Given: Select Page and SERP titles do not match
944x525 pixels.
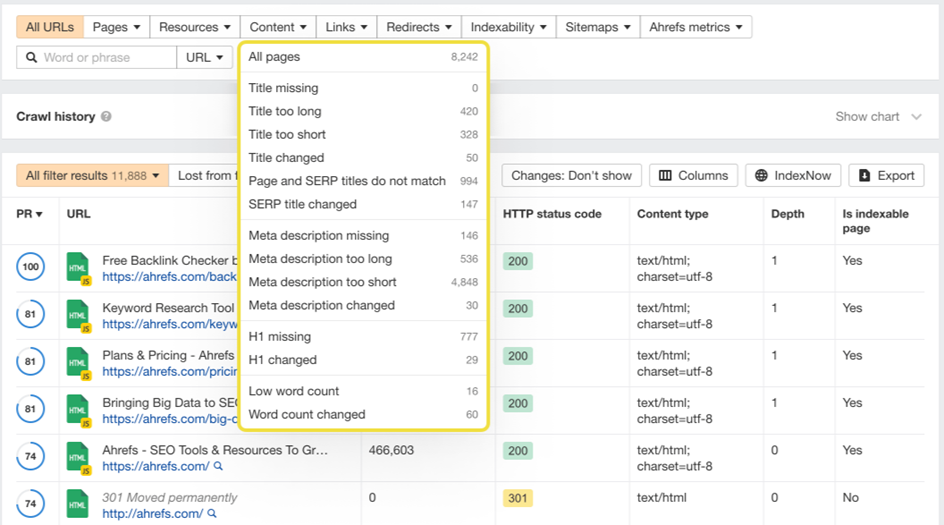Looking at the screenshot, I should [x=363, y=181].
